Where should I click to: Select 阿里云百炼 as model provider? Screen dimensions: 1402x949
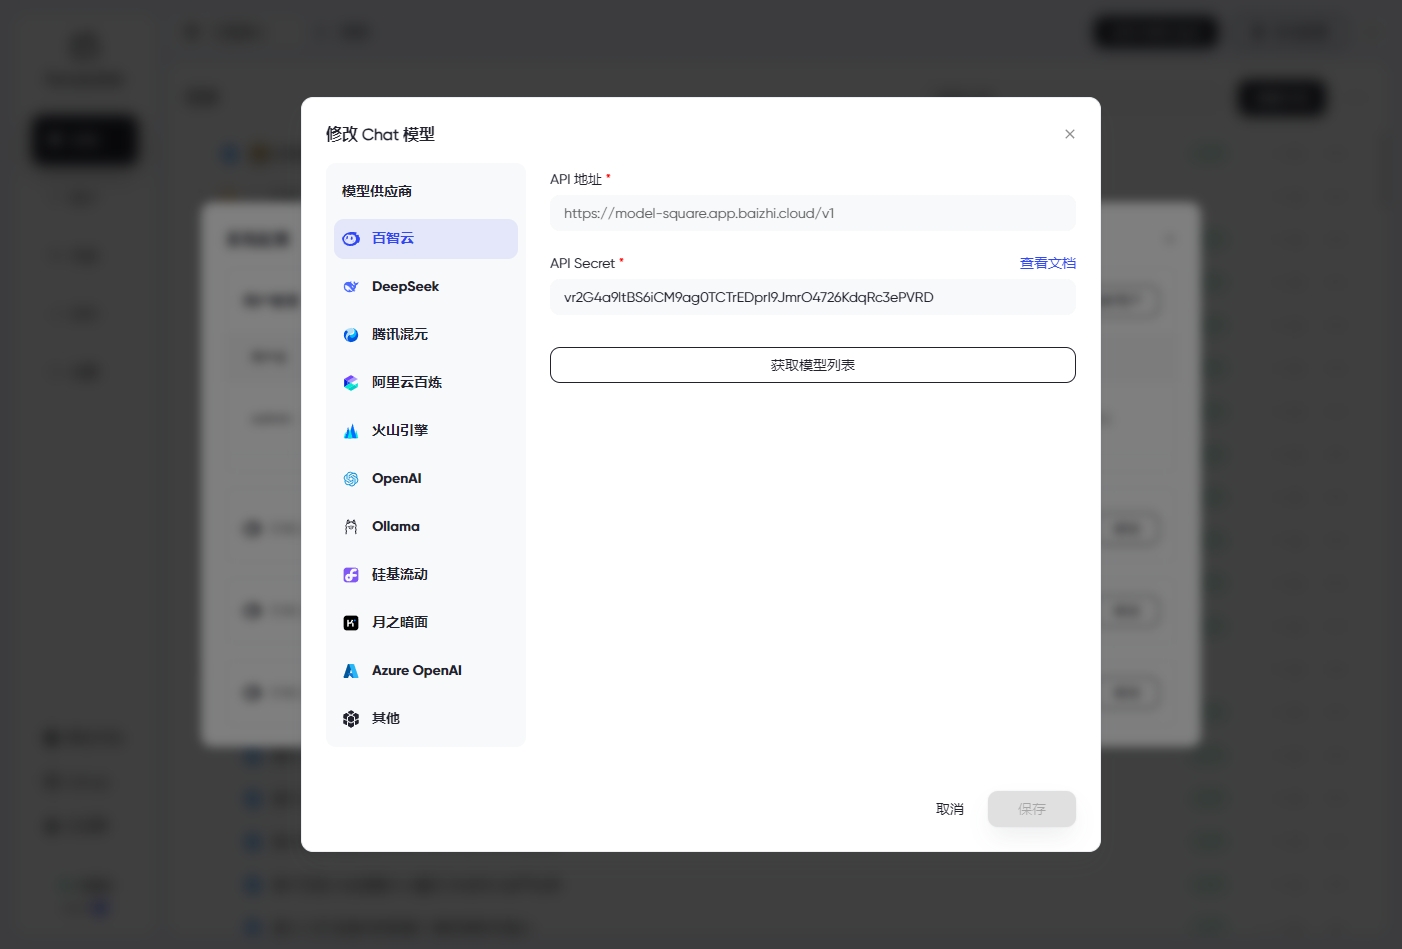tap(426, 383)
